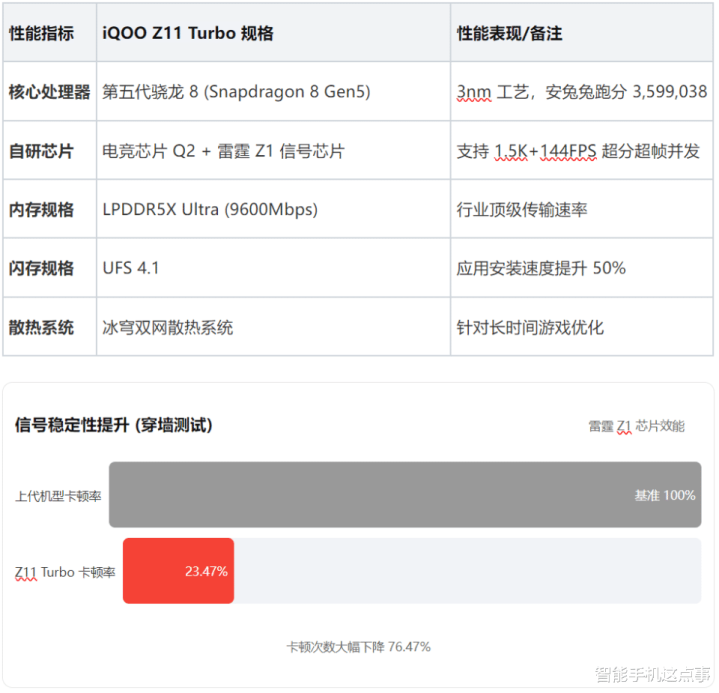Click the 自研芯片 row label

41,151
